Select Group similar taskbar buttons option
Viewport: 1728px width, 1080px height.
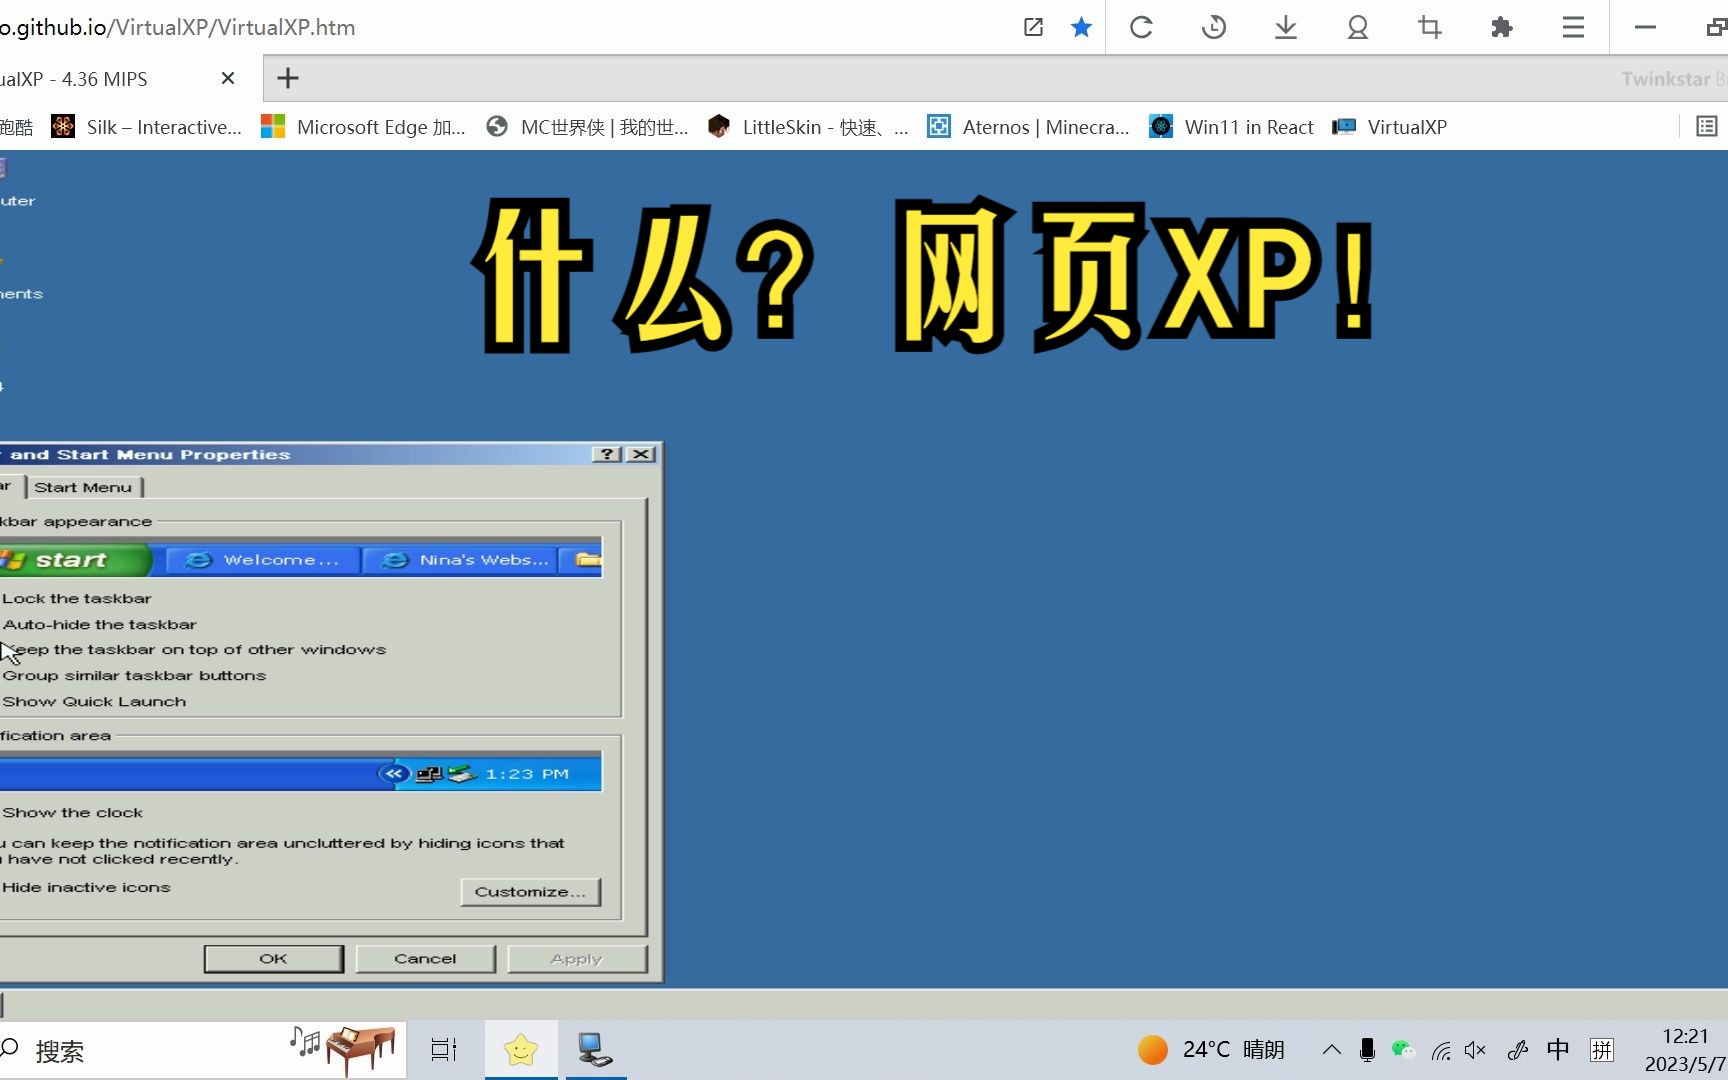point(134,675)
